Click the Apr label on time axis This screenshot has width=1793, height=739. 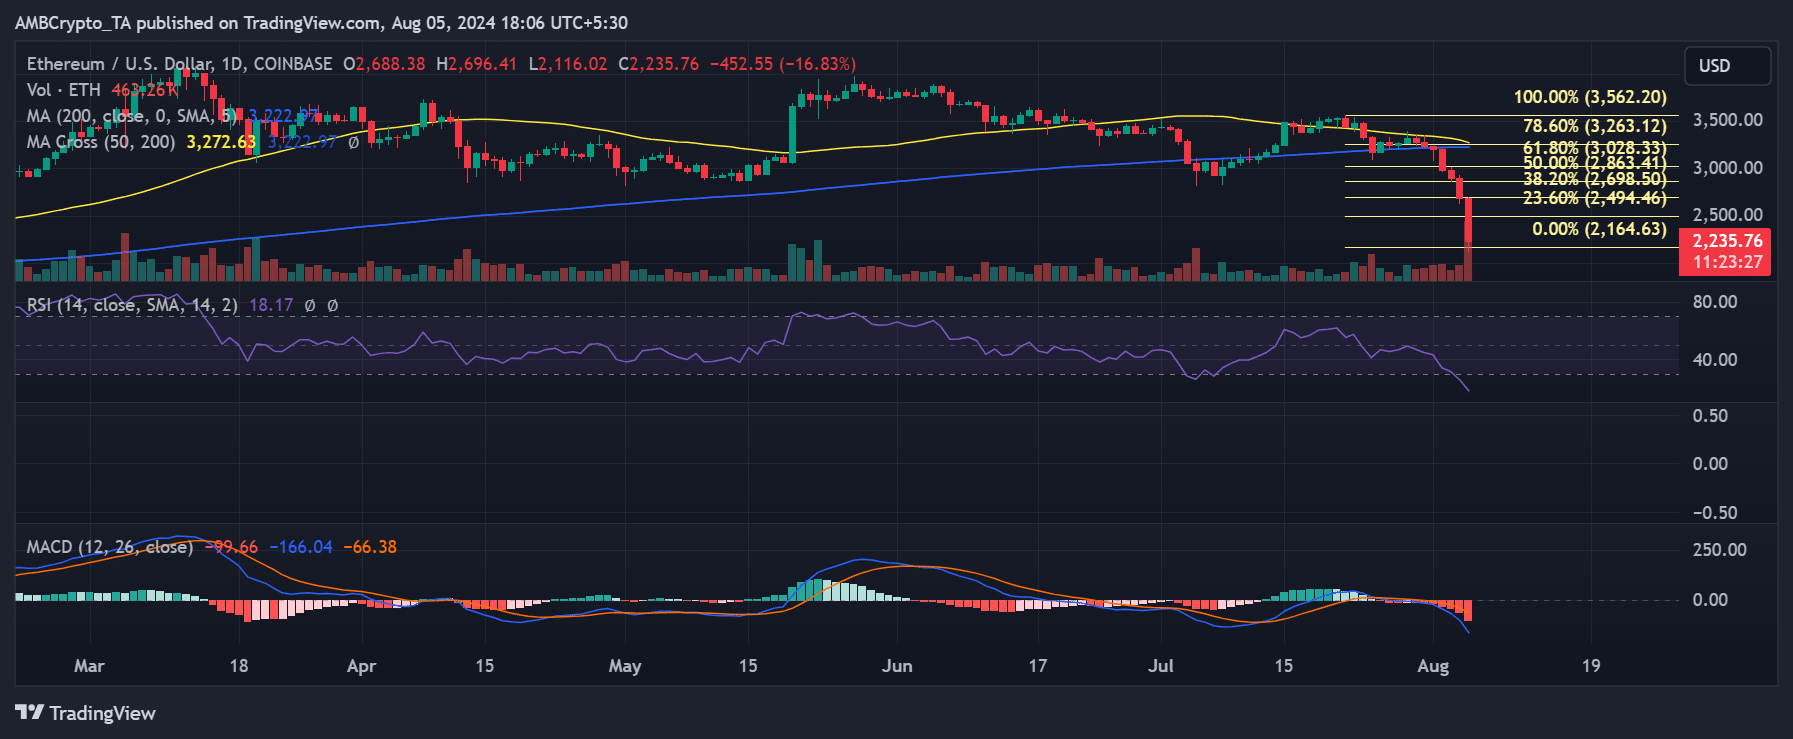[361, 666]
